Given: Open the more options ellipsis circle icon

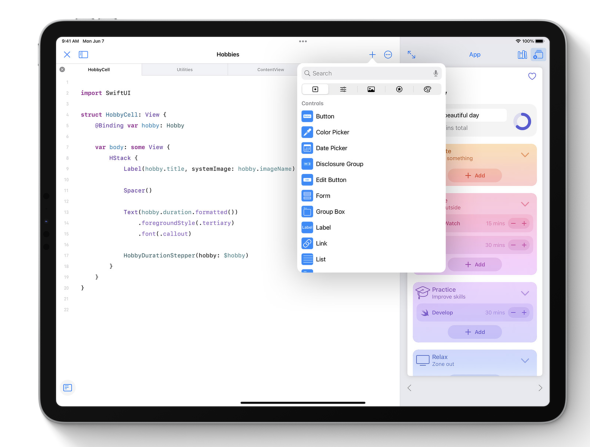Looking at the screenshot, I should click(x=388, y=55).
